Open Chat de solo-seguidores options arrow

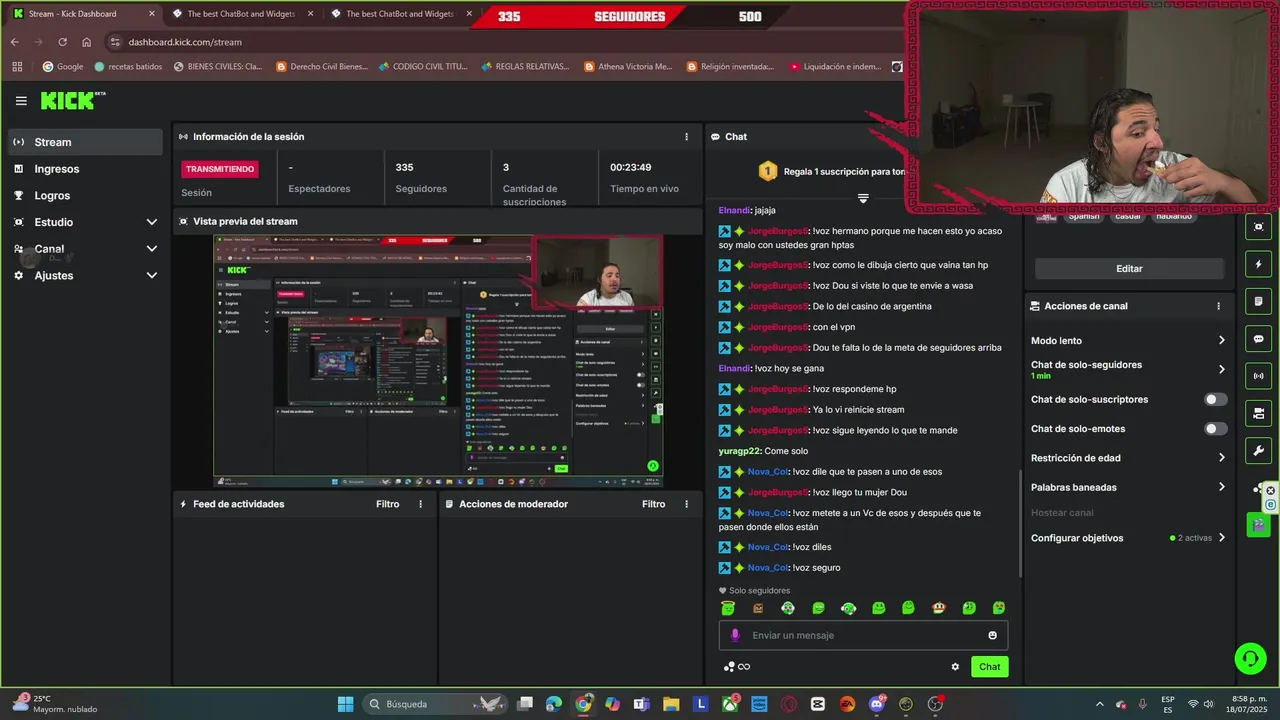(1221, 369)
